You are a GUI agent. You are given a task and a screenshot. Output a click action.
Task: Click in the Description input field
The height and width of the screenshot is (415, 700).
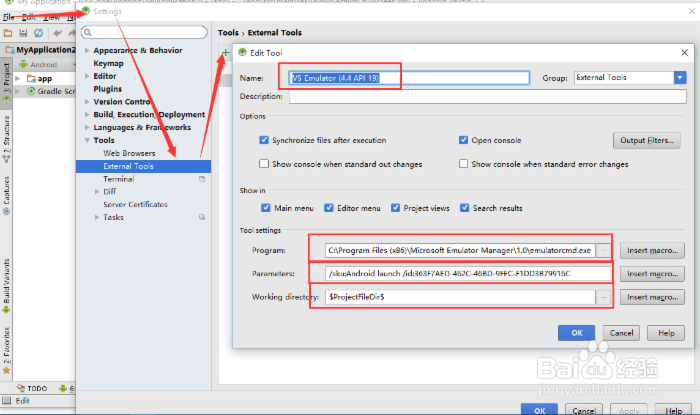point(488,96)
